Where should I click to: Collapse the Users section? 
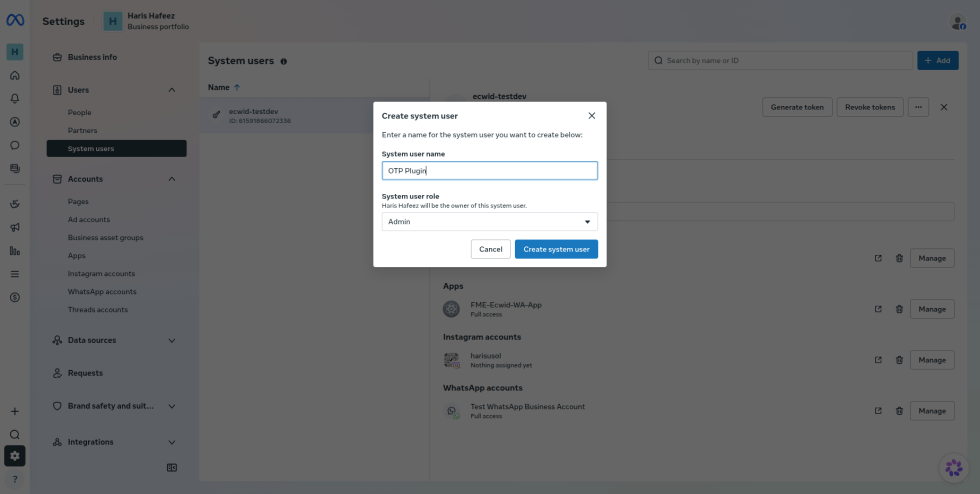[172, 90]
